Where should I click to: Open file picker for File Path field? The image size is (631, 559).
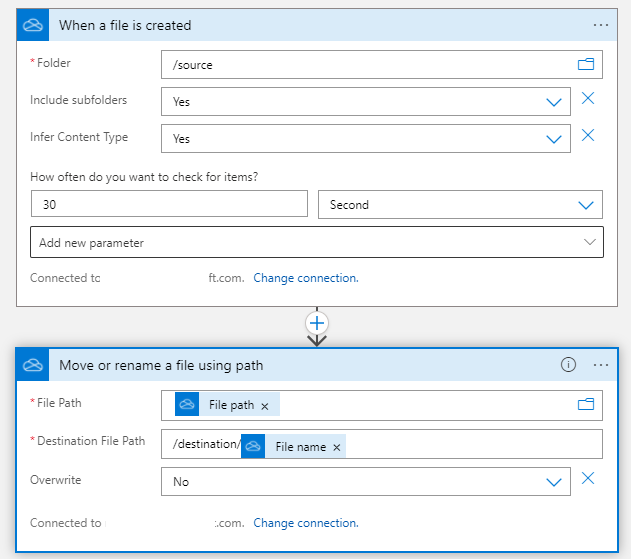tap(586, 404)
